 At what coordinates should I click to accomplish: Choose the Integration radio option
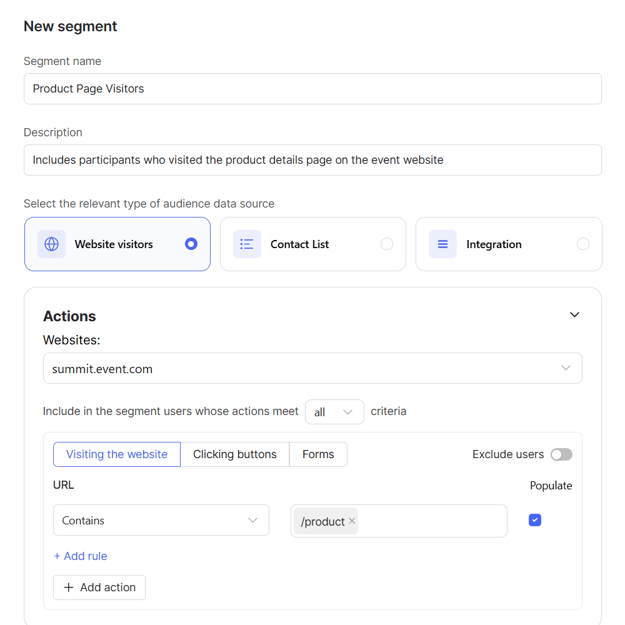pyautogui.click(x=582, y=244)
